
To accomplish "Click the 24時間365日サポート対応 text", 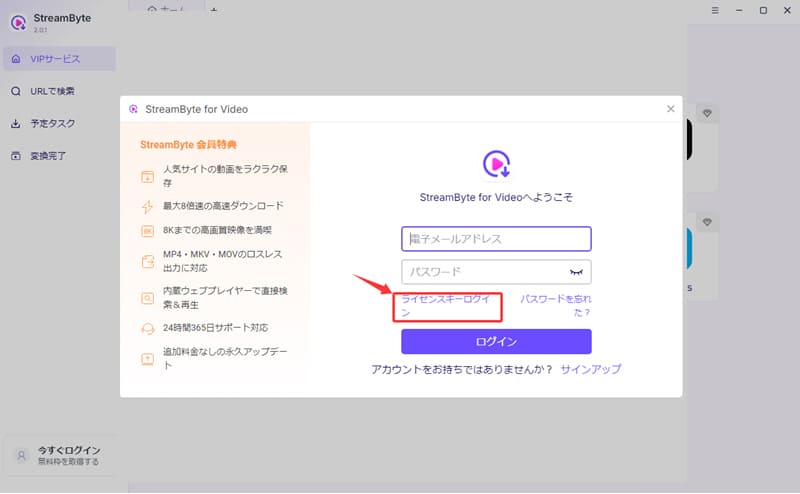I will (215, 328).
